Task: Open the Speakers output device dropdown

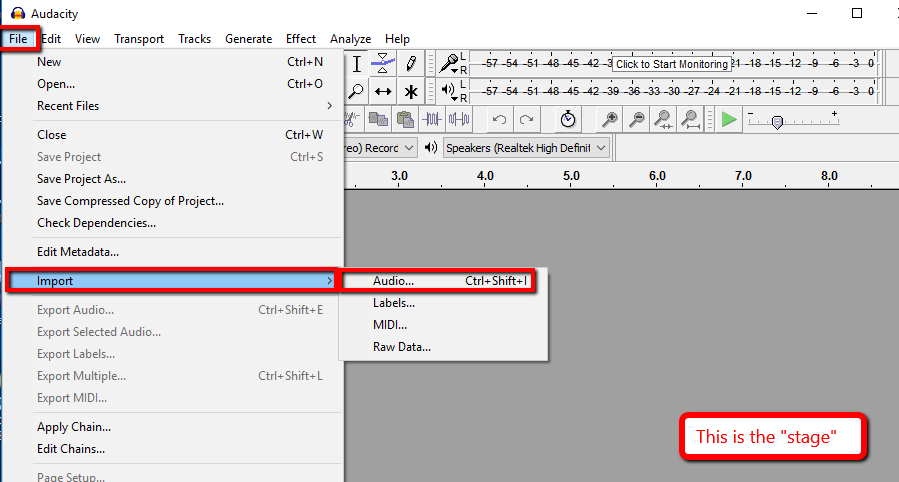Action: (526, 148)
